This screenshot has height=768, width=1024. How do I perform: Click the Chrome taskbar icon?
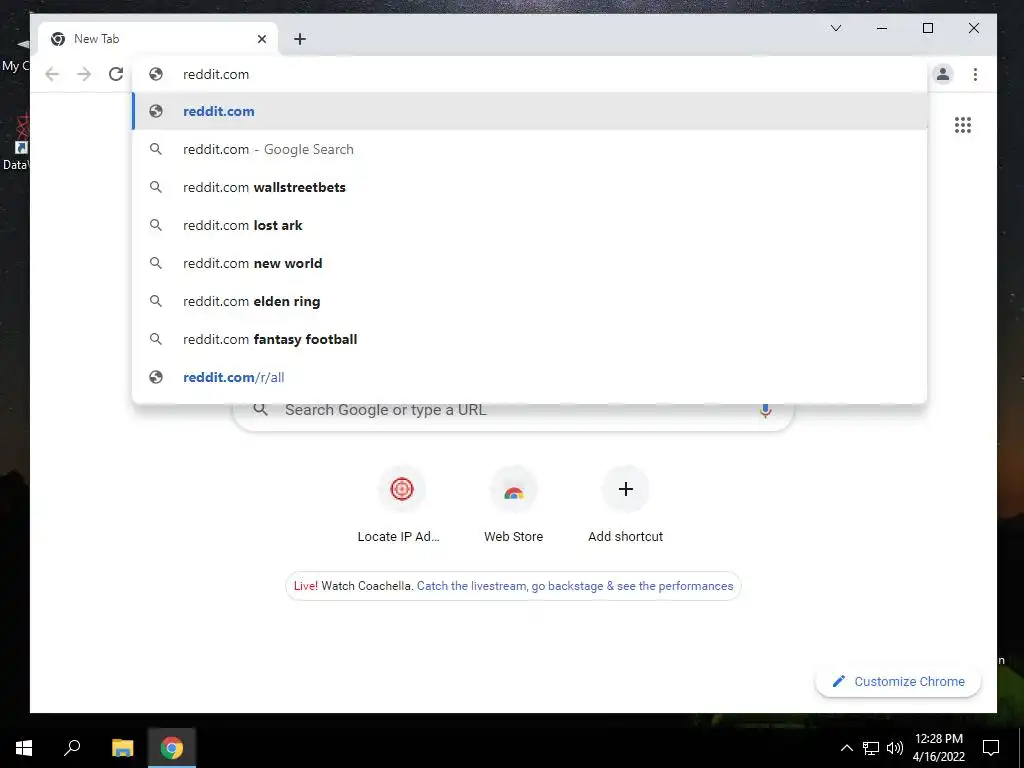172,748
